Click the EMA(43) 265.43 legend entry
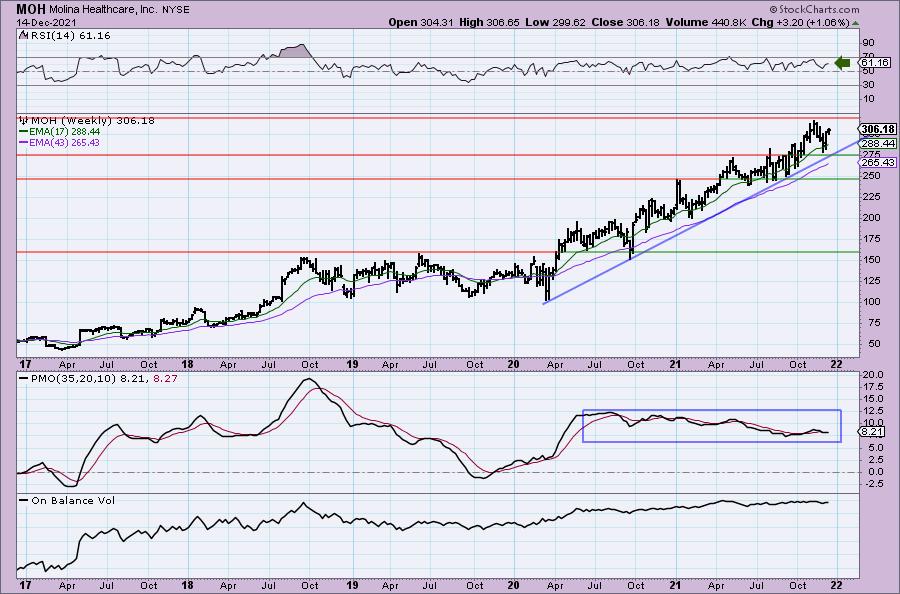The height and width of the screenshot is (594, 900). (59, 142)
